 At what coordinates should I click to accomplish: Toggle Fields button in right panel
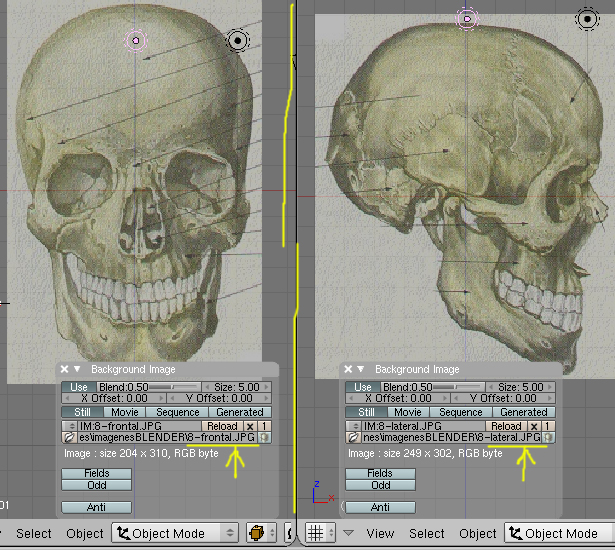(x=380, y=473)
